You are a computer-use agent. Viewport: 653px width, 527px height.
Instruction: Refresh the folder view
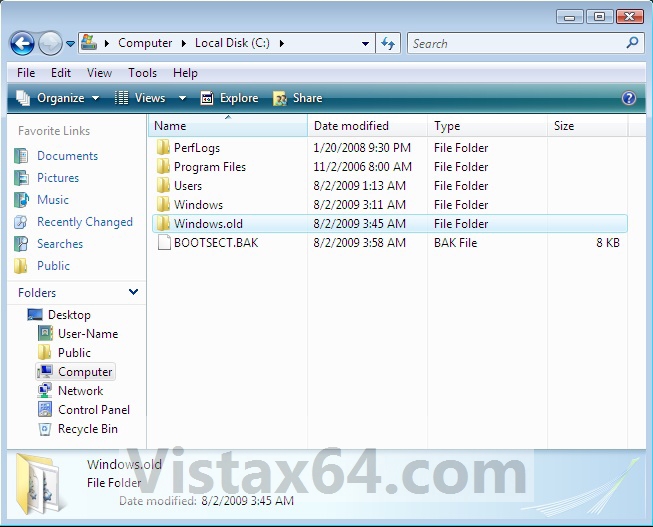coord(388,43)
